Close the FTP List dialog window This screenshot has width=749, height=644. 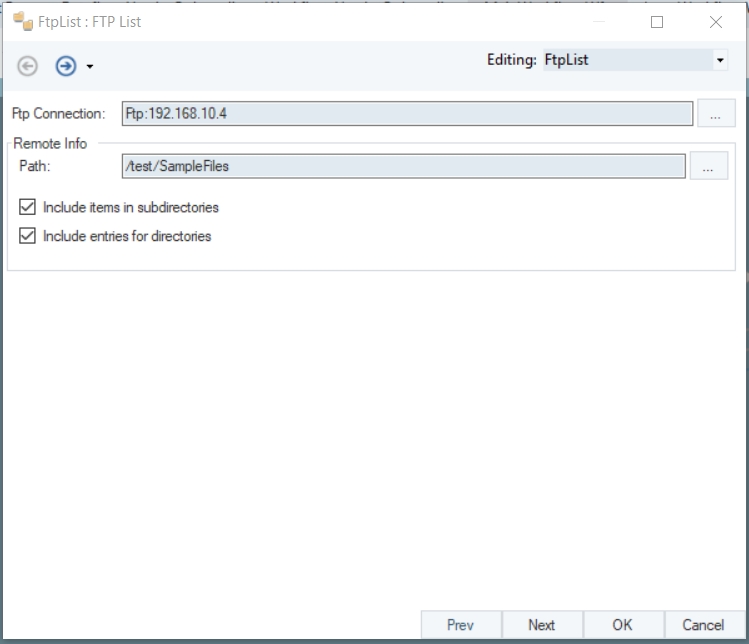pos(716,22)
